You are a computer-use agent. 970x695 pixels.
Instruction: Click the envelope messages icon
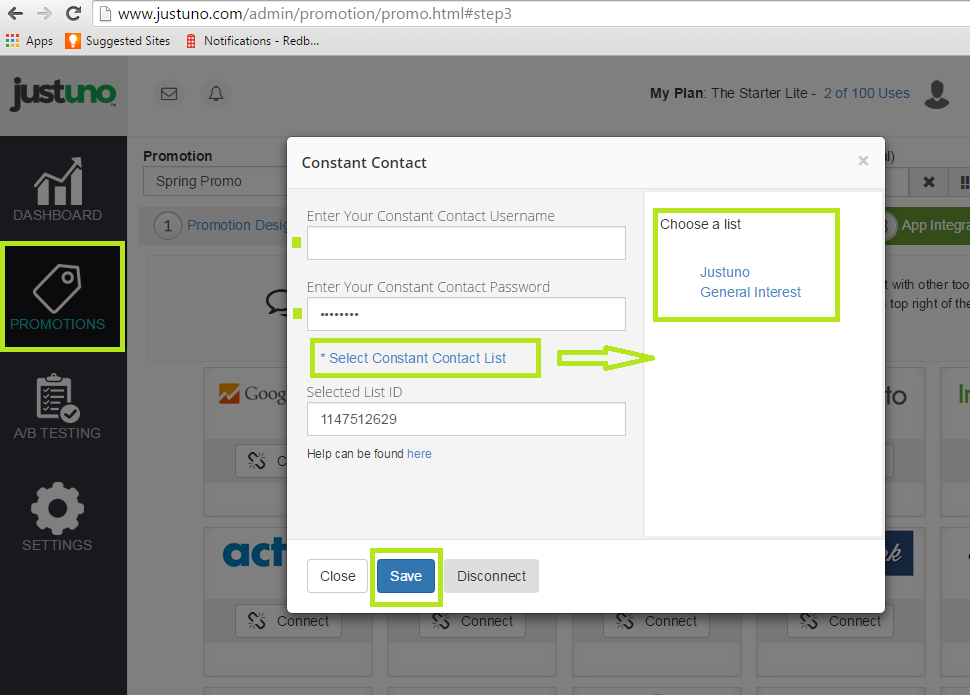tap(169, 94)
